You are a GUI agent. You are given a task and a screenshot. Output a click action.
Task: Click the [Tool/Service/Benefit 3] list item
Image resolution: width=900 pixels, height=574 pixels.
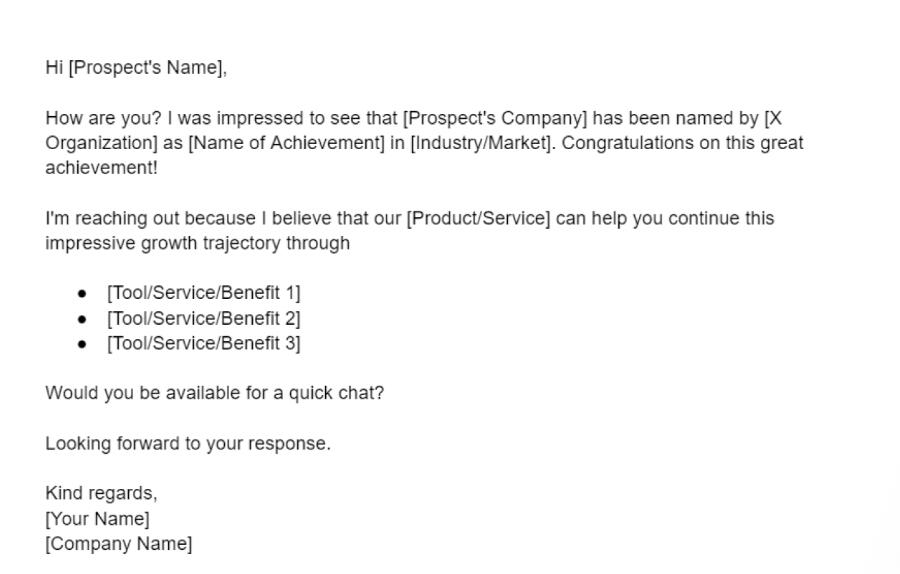pos(204,343)
